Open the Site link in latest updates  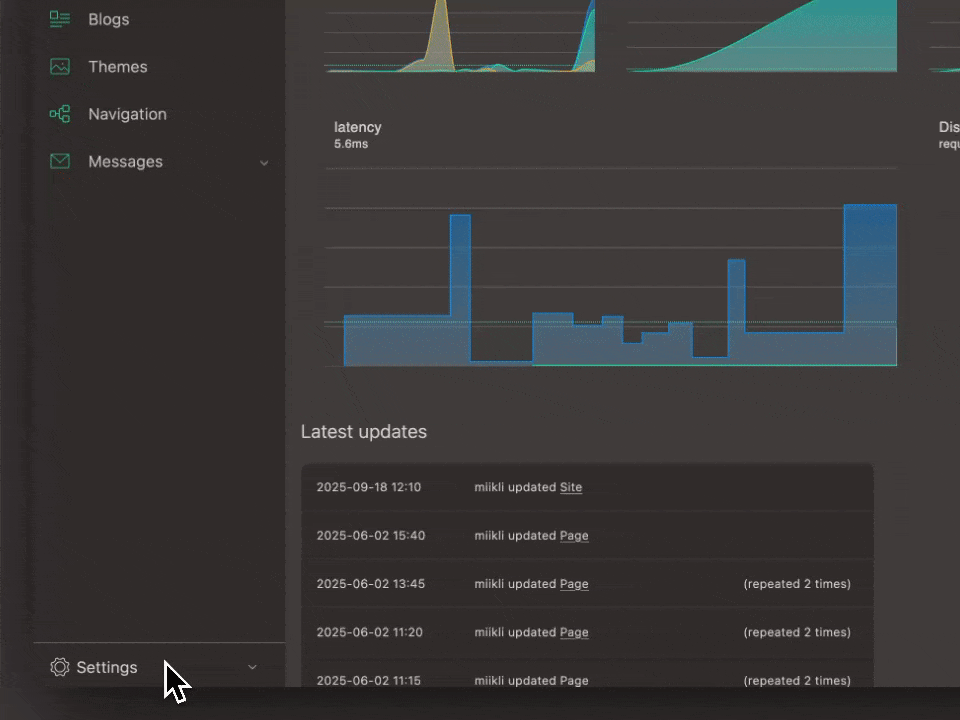[x=571, y=487]
